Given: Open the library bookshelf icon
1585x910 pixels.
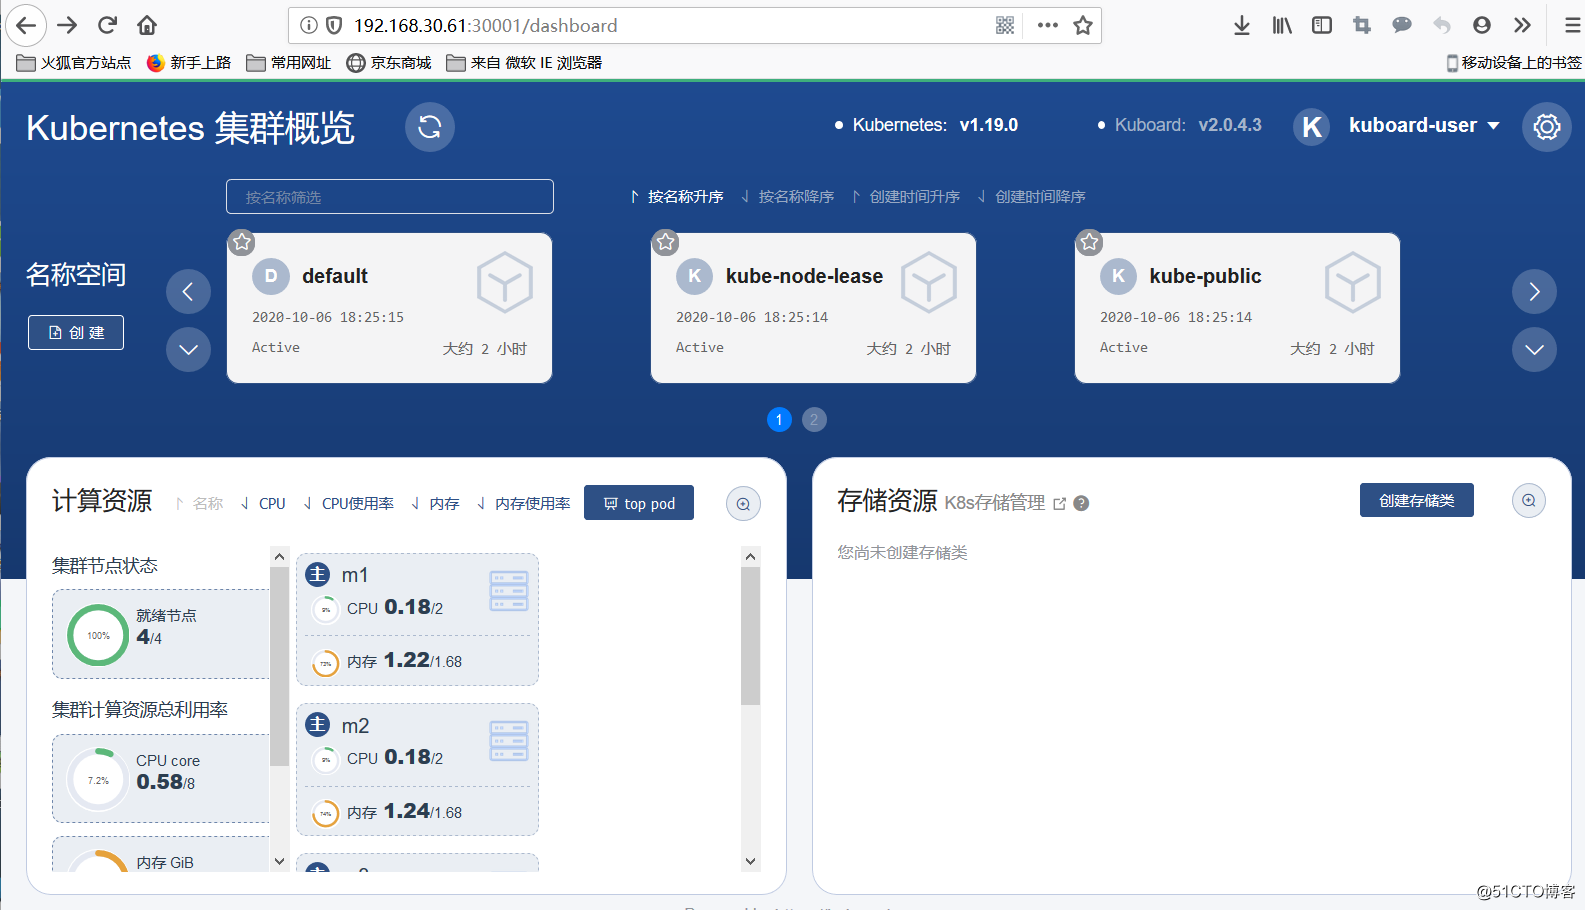Looking at the screenshot, I should pos(1282,25).
